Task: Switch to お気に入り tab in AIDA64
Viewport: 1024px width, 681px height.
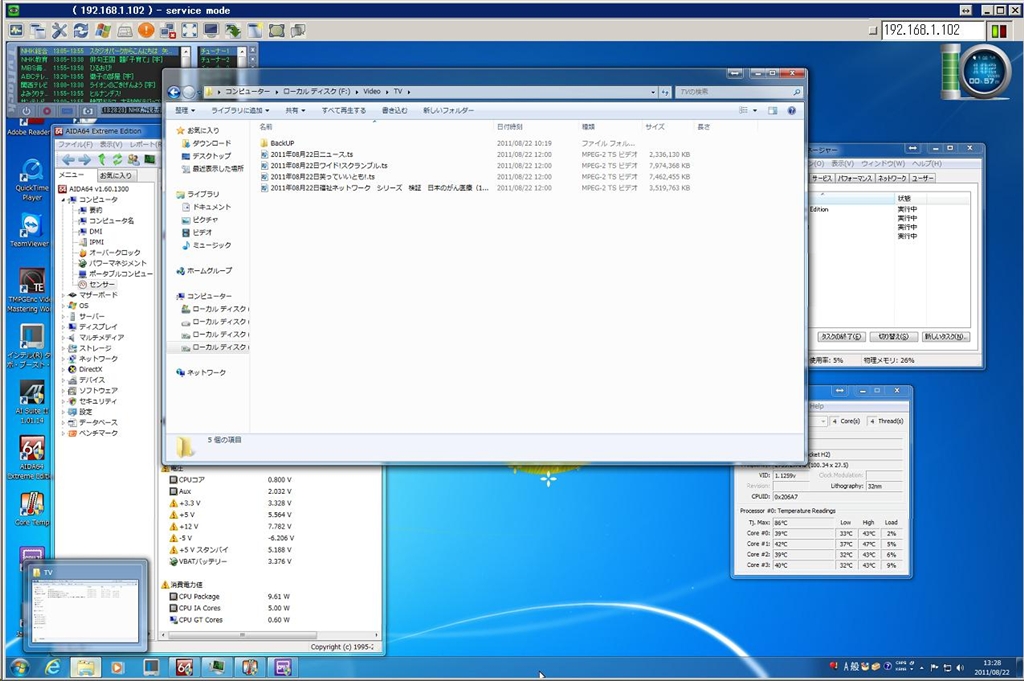Action: [115, 175]
